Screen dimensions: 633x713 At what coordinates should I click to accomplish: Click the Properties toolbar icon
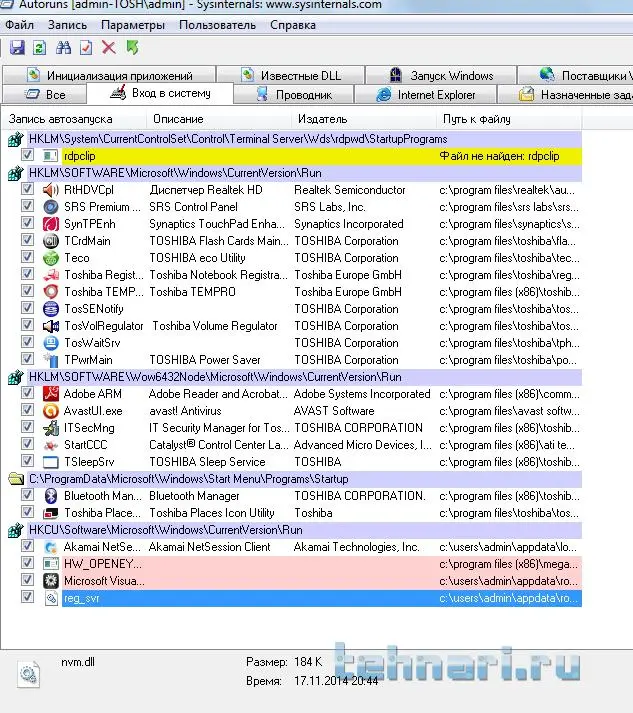point(85,47)
